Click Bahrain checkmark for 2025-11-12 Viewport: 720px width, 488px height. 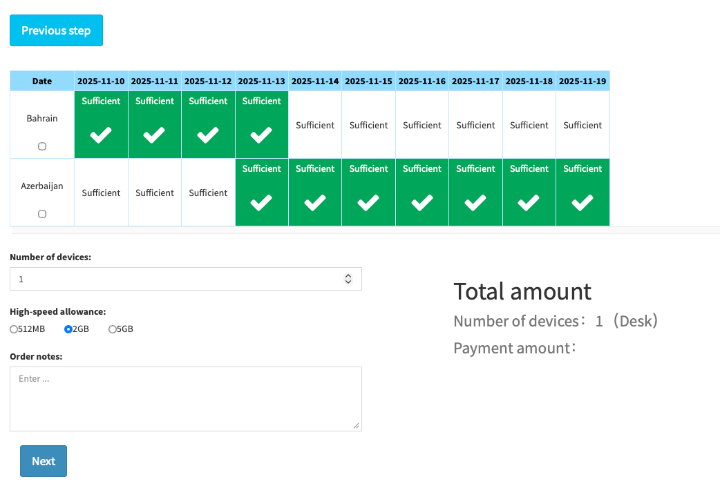(208, 135)
